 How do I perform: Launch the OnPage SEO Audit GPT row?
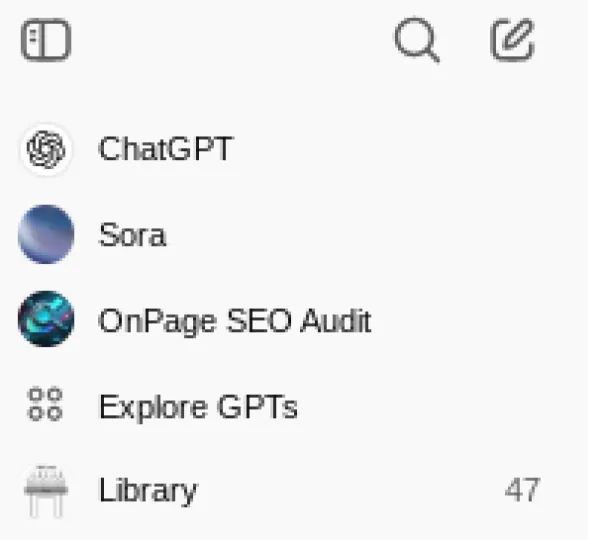pos(300,322)
